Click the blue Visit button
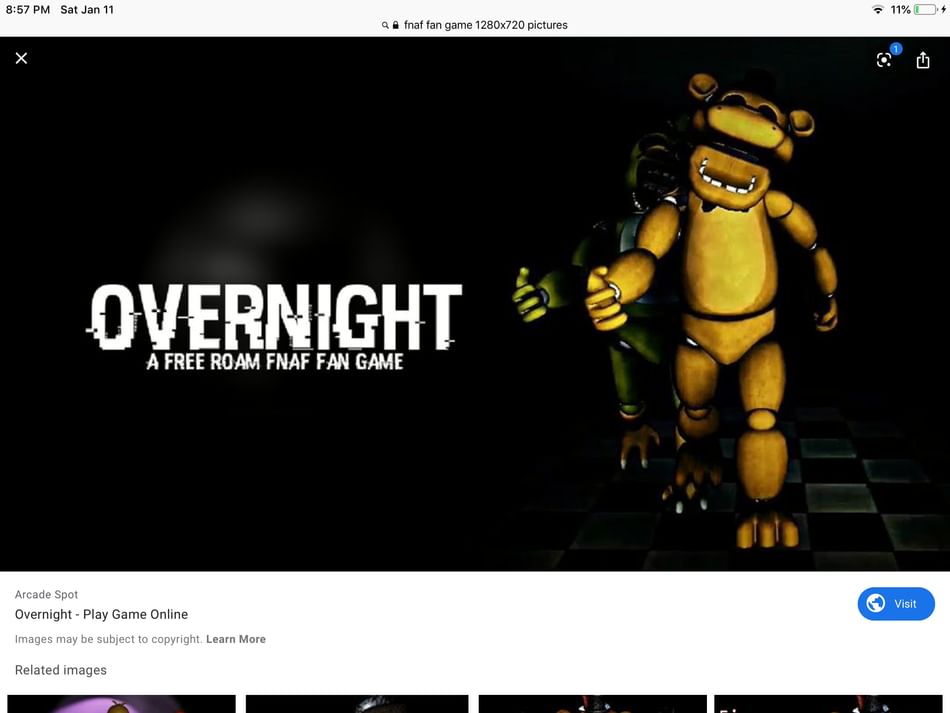Image resolution: width=950 pixels, height=713 pixels. [x=896, y=603]
